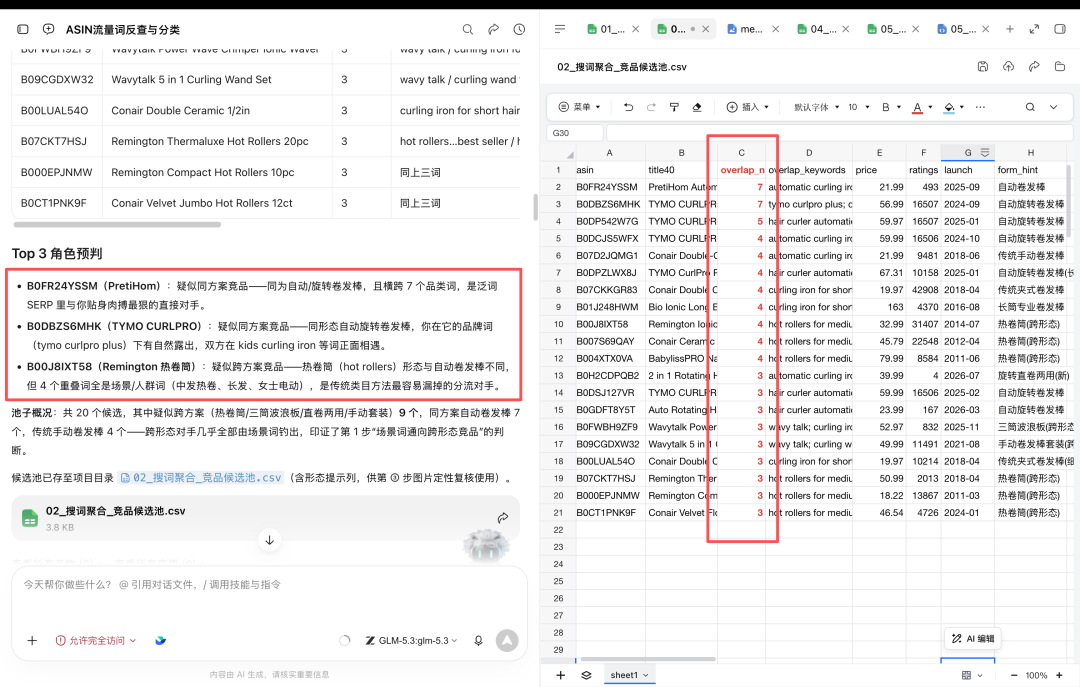Switch to the 01_ file tab

(x=606, y=29)
